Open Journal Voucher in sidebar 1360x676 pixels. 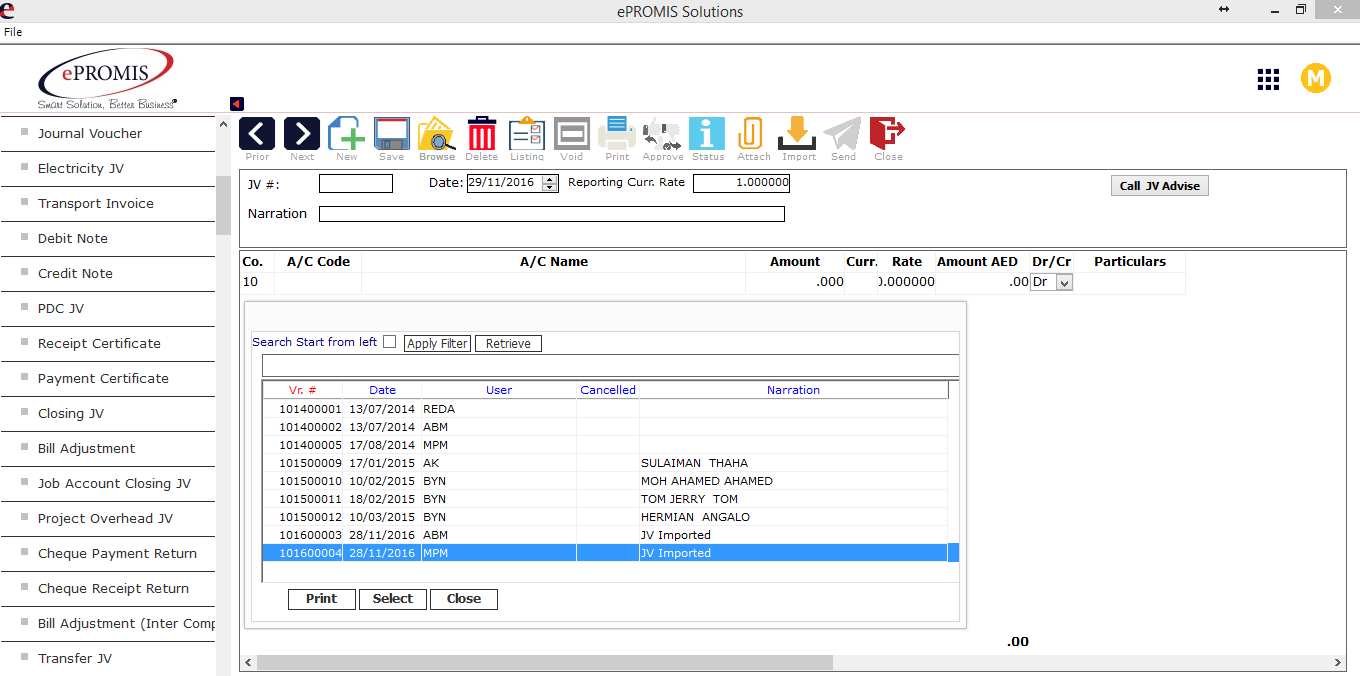90,133
